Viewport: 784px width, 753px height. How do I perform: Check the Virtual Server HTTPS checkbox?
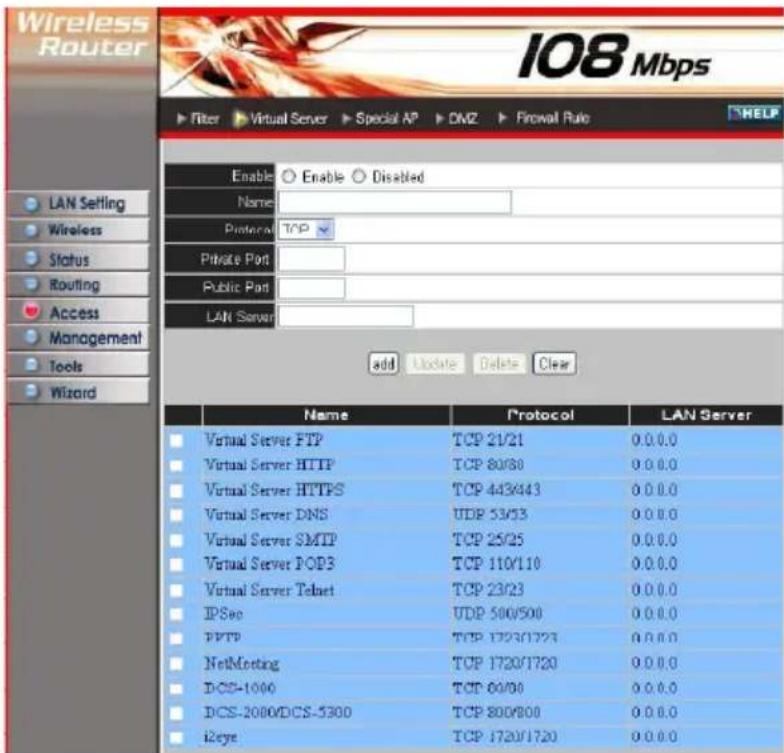176,490
